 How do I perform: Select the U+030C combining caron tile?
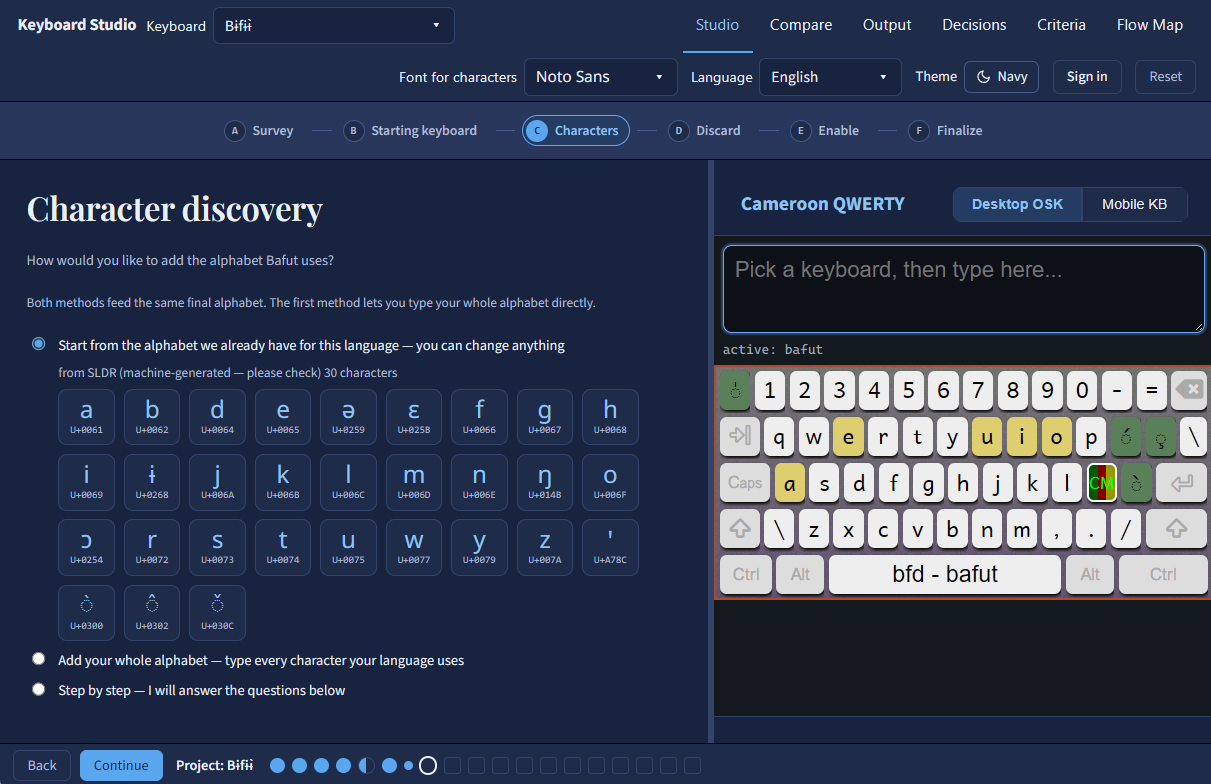coord(217,613)
